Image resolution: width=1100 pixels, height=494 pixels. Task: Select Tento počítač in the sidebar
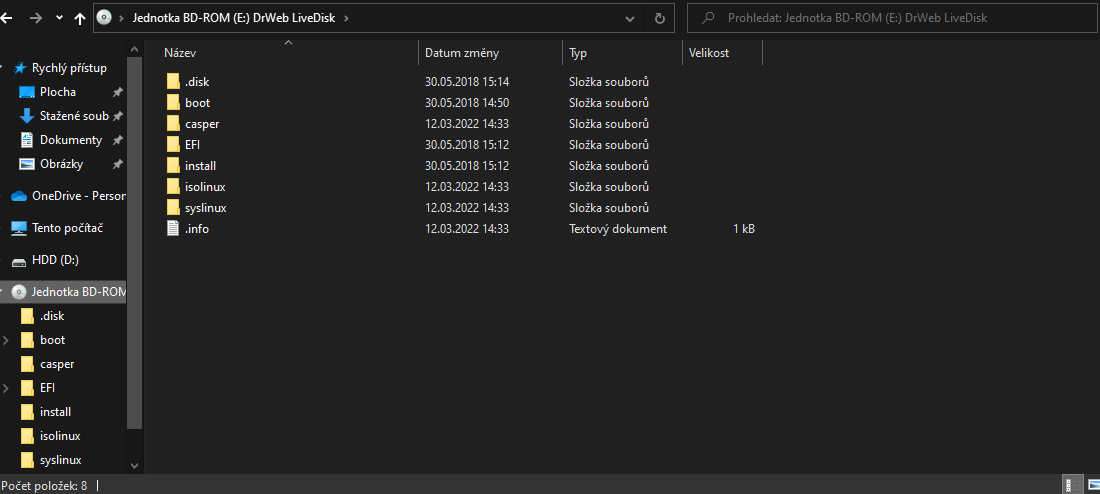pyautogui.click(x=66, y=228)
